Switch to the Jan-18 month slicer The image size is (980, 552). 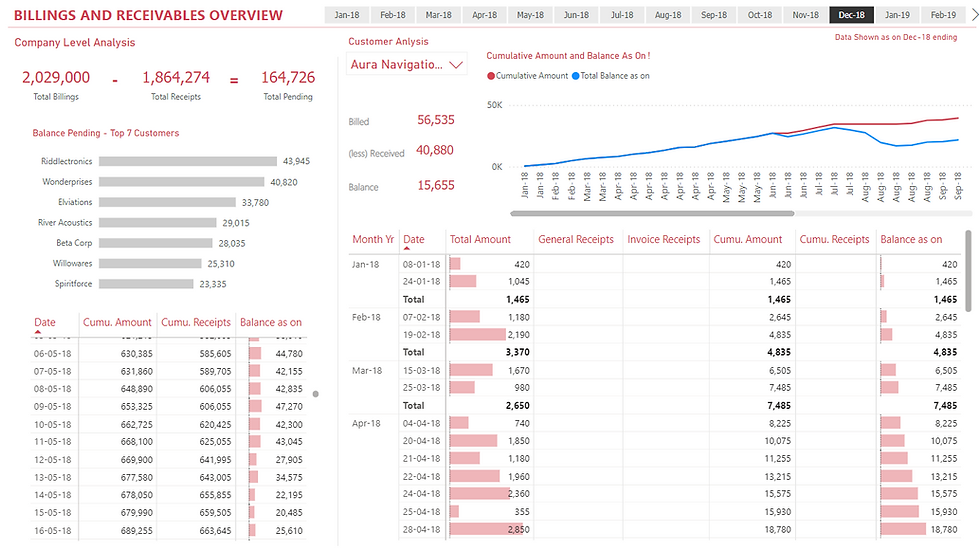click(x=347, y=15)
